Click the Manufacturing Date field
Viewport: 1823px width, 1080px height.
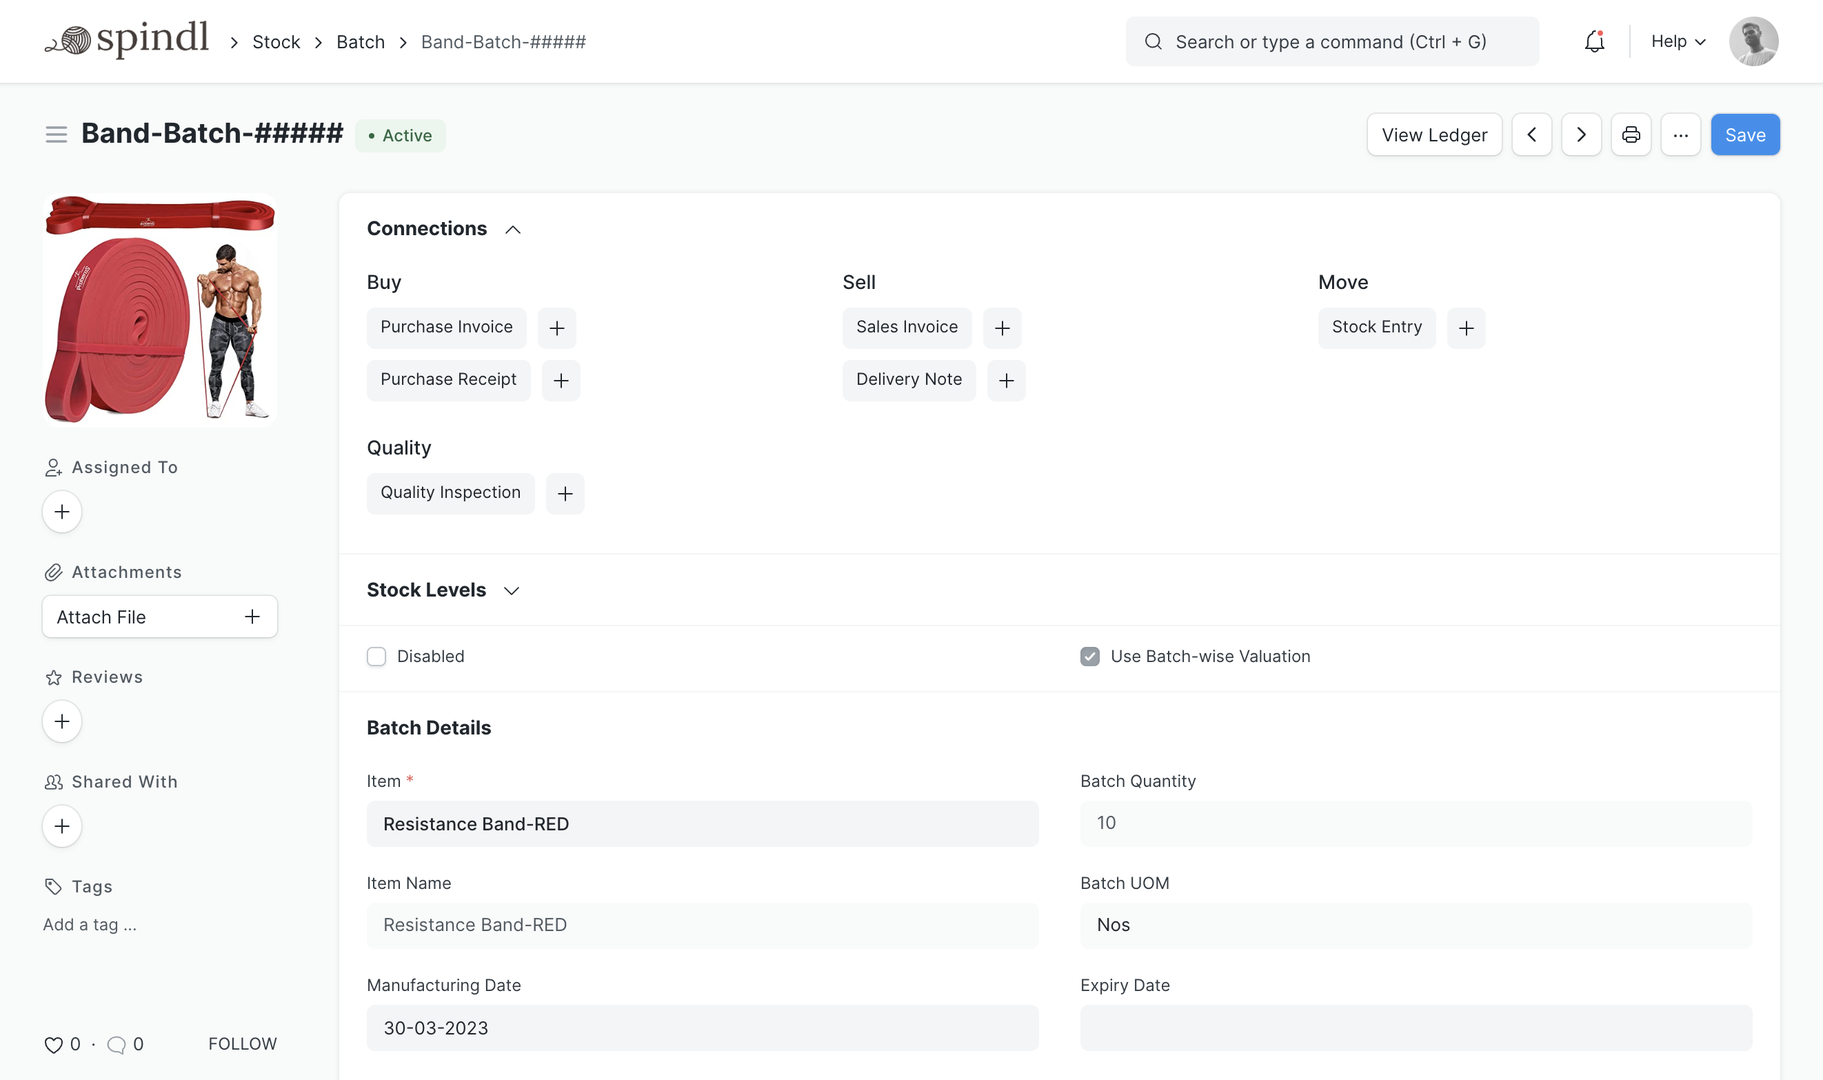coord(702,1028)
